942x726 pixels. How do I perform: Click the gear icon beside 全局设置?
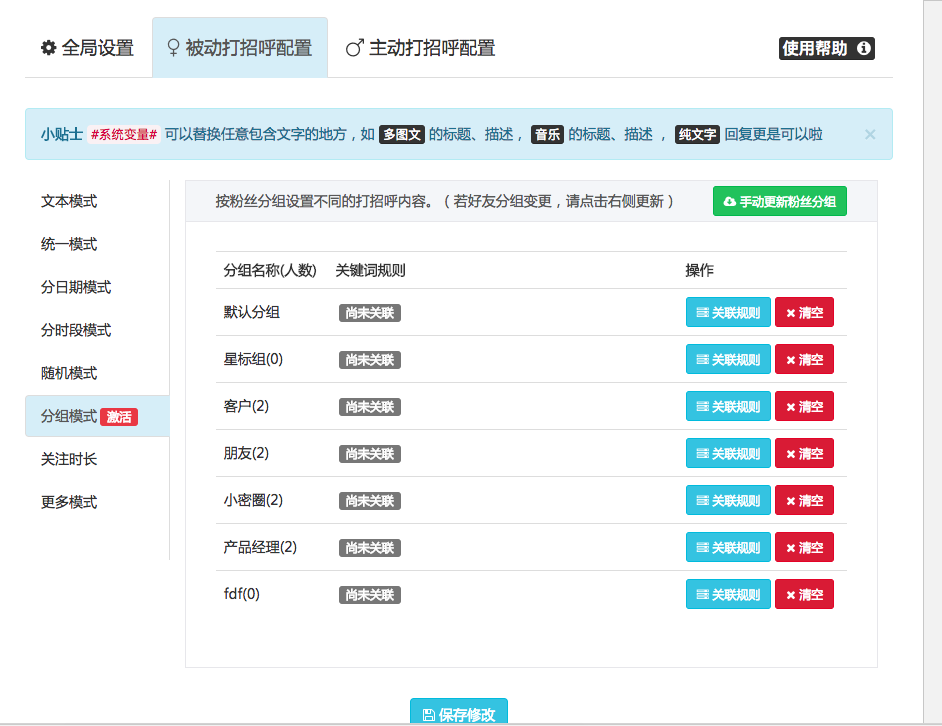tap(49, 48)
